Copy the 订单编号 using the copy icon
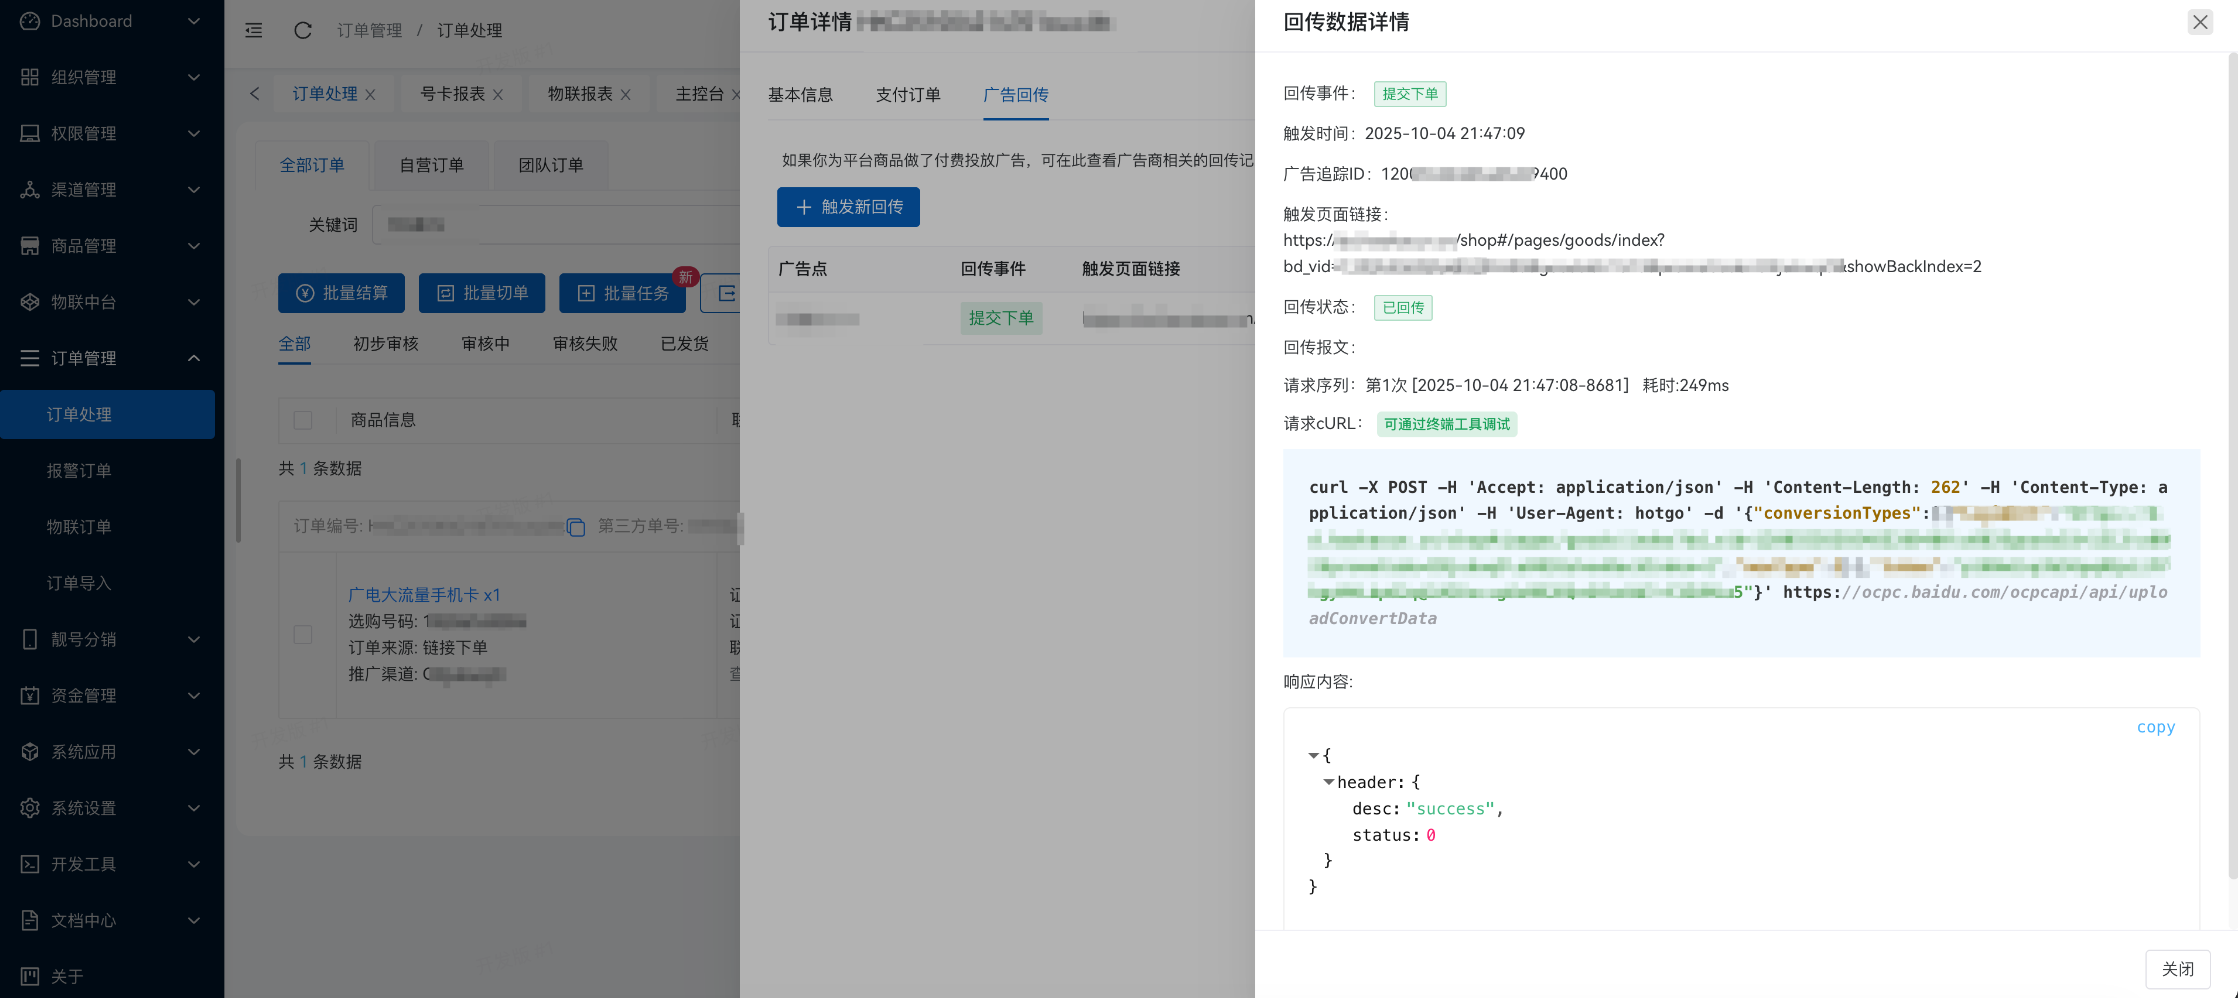 [575, 528]
